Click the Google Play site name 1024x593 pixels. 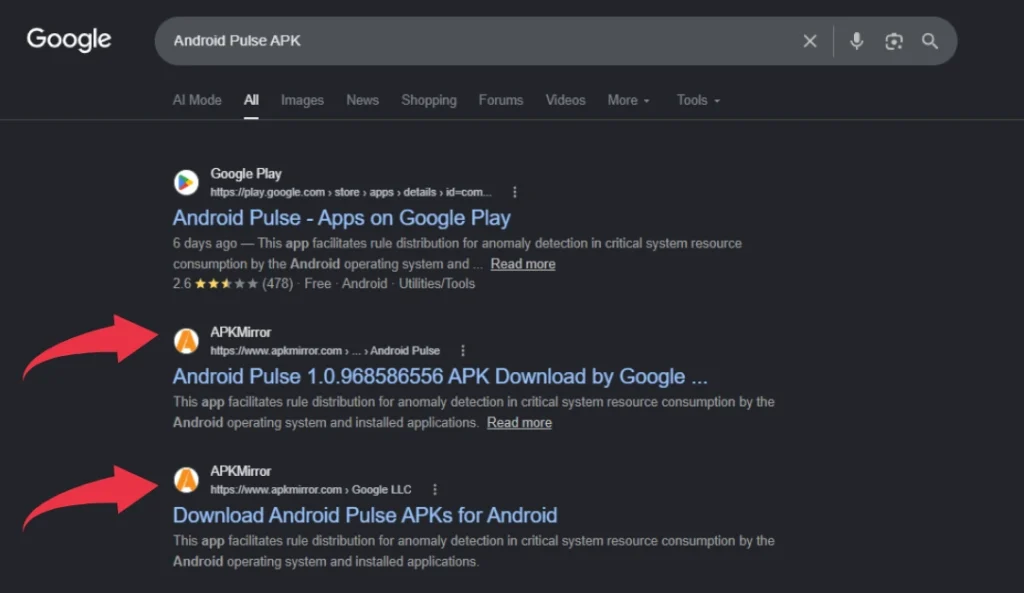click(246, 174)
